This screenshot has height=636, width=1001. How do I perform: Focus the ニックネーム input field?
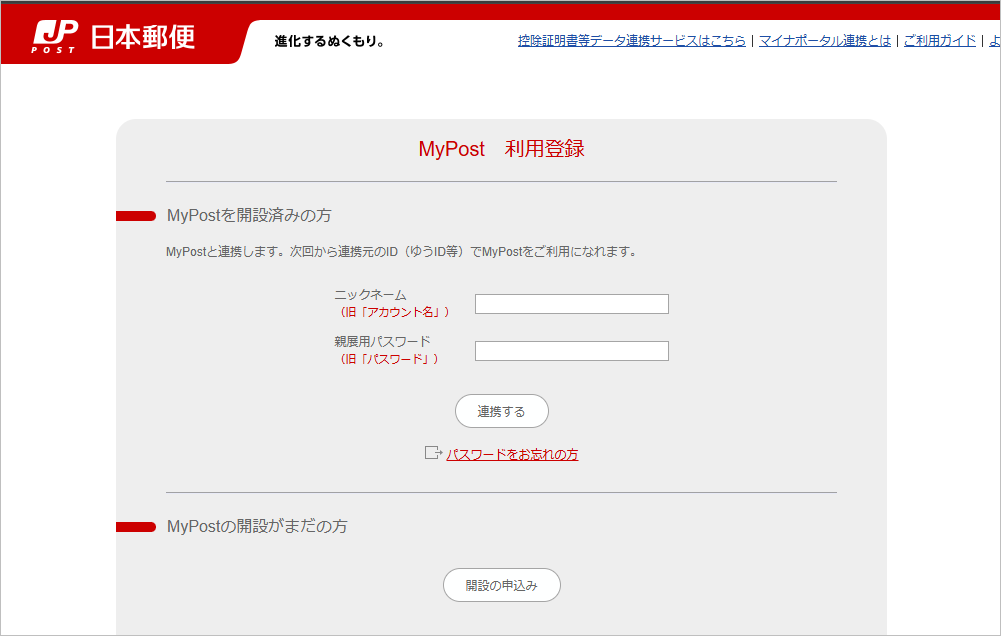pyautogui.click(x=571, y=304)
